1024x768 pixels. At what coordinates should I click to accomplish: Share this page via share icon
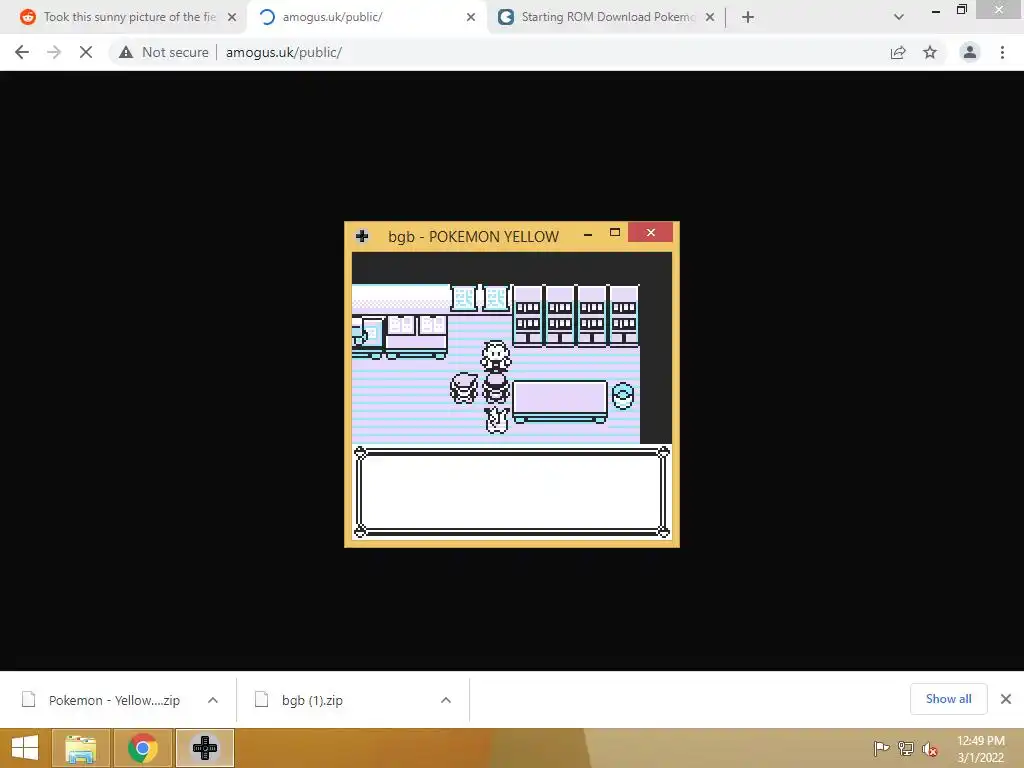pos(898,52)
